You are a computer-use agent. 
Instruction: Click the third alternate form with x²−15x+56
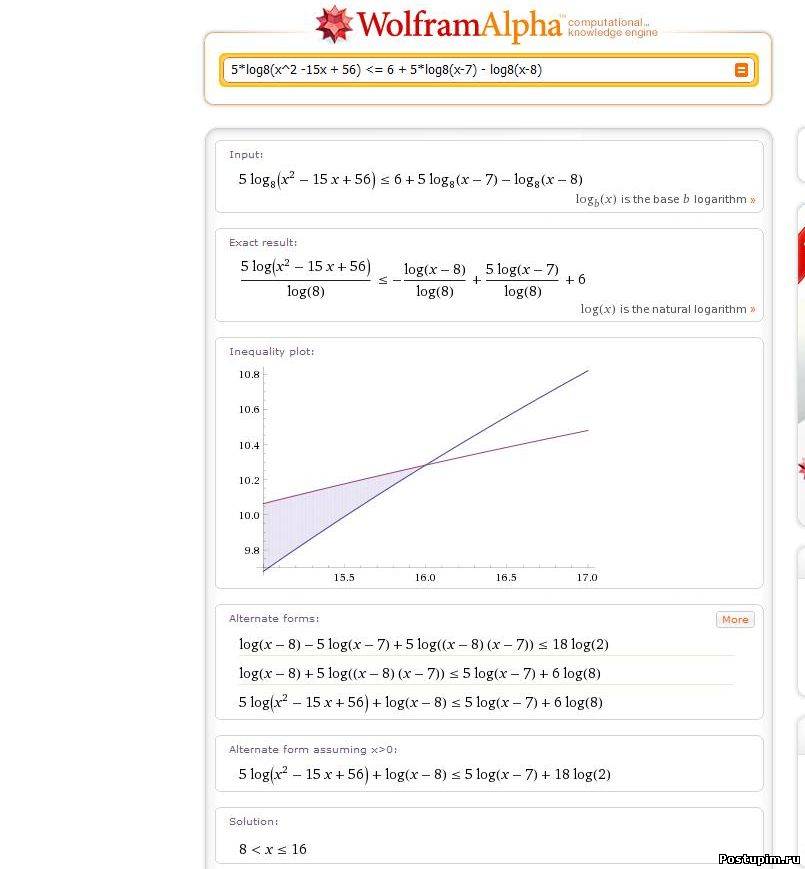[x=420, y=702]
